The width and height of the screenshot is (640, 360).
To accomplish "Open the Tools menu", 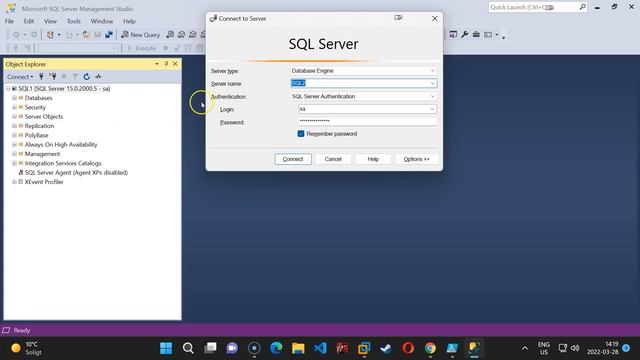I will pos(74,21).
